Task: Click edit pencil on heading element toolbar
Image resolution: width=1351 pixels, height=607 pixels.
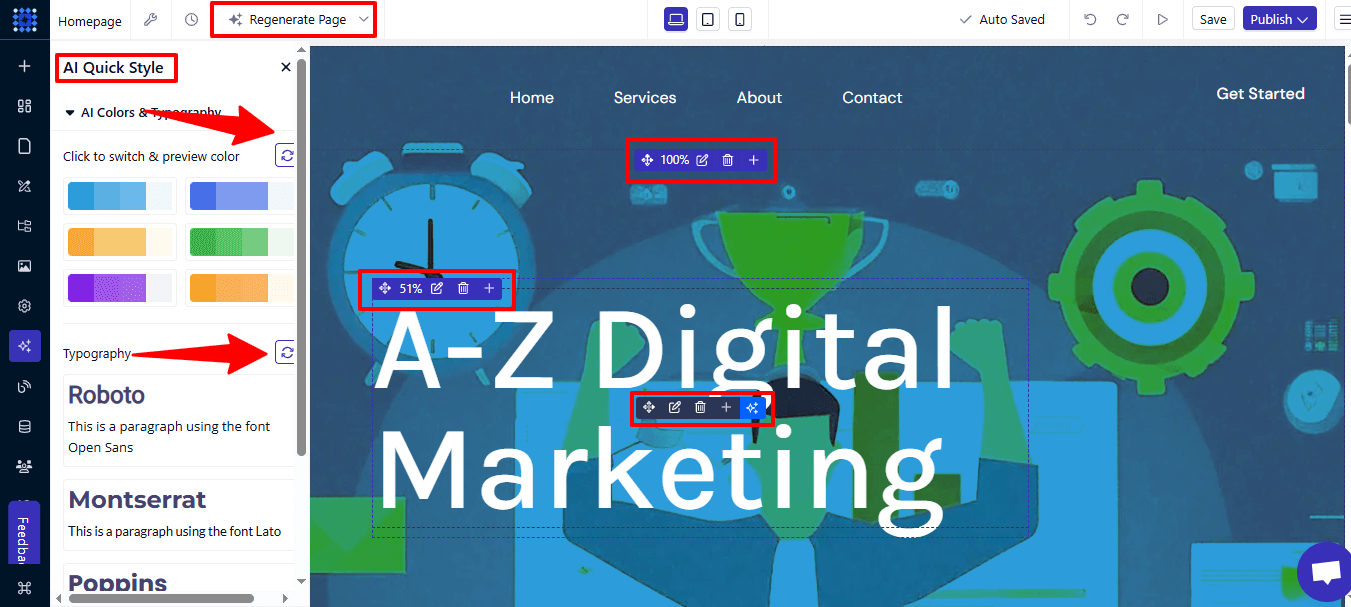Action: point(675,407)
